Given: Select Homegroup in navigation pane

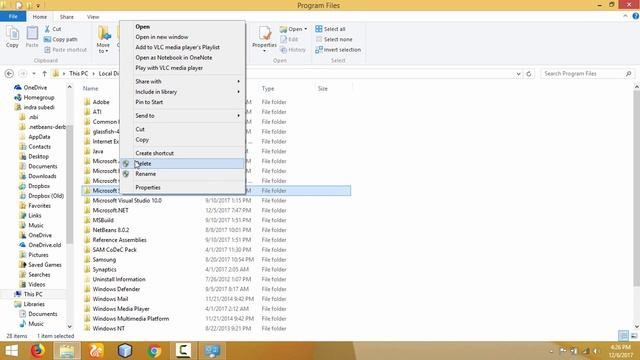Looking at the screenshot, I should click(x=39, y=97).
